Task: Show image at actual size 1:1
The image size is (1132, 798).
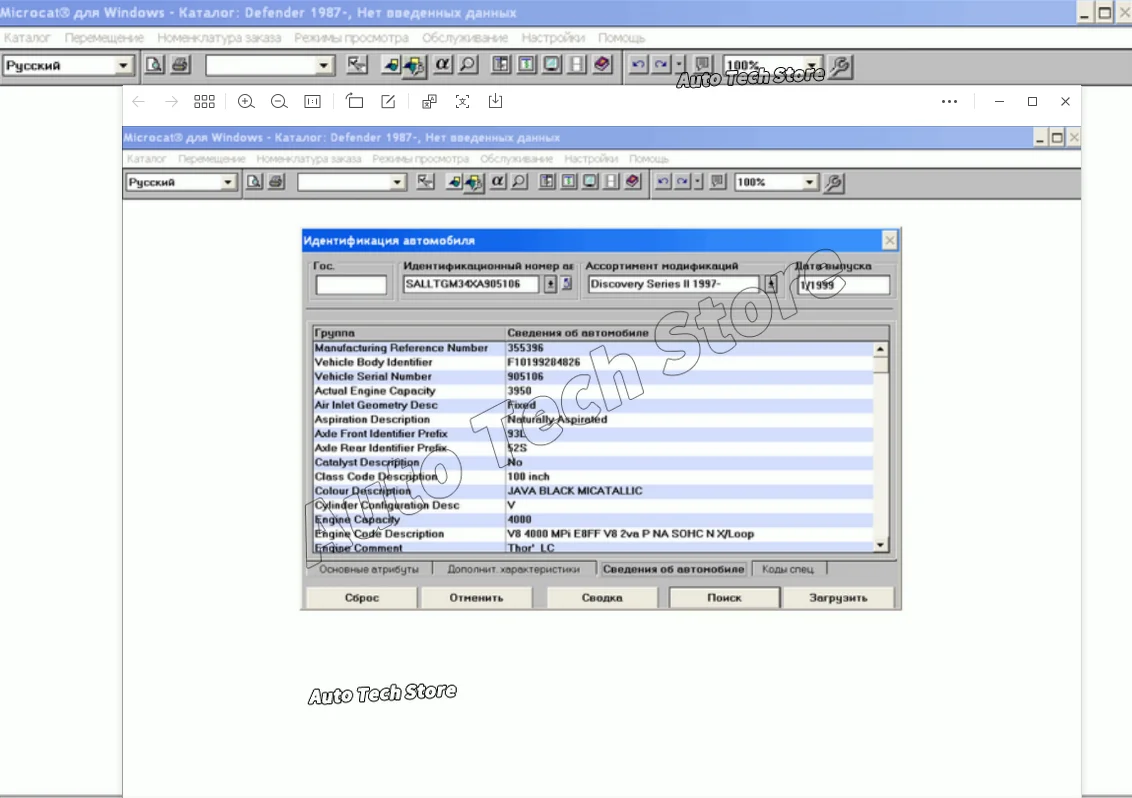Action: coord(313,102)
